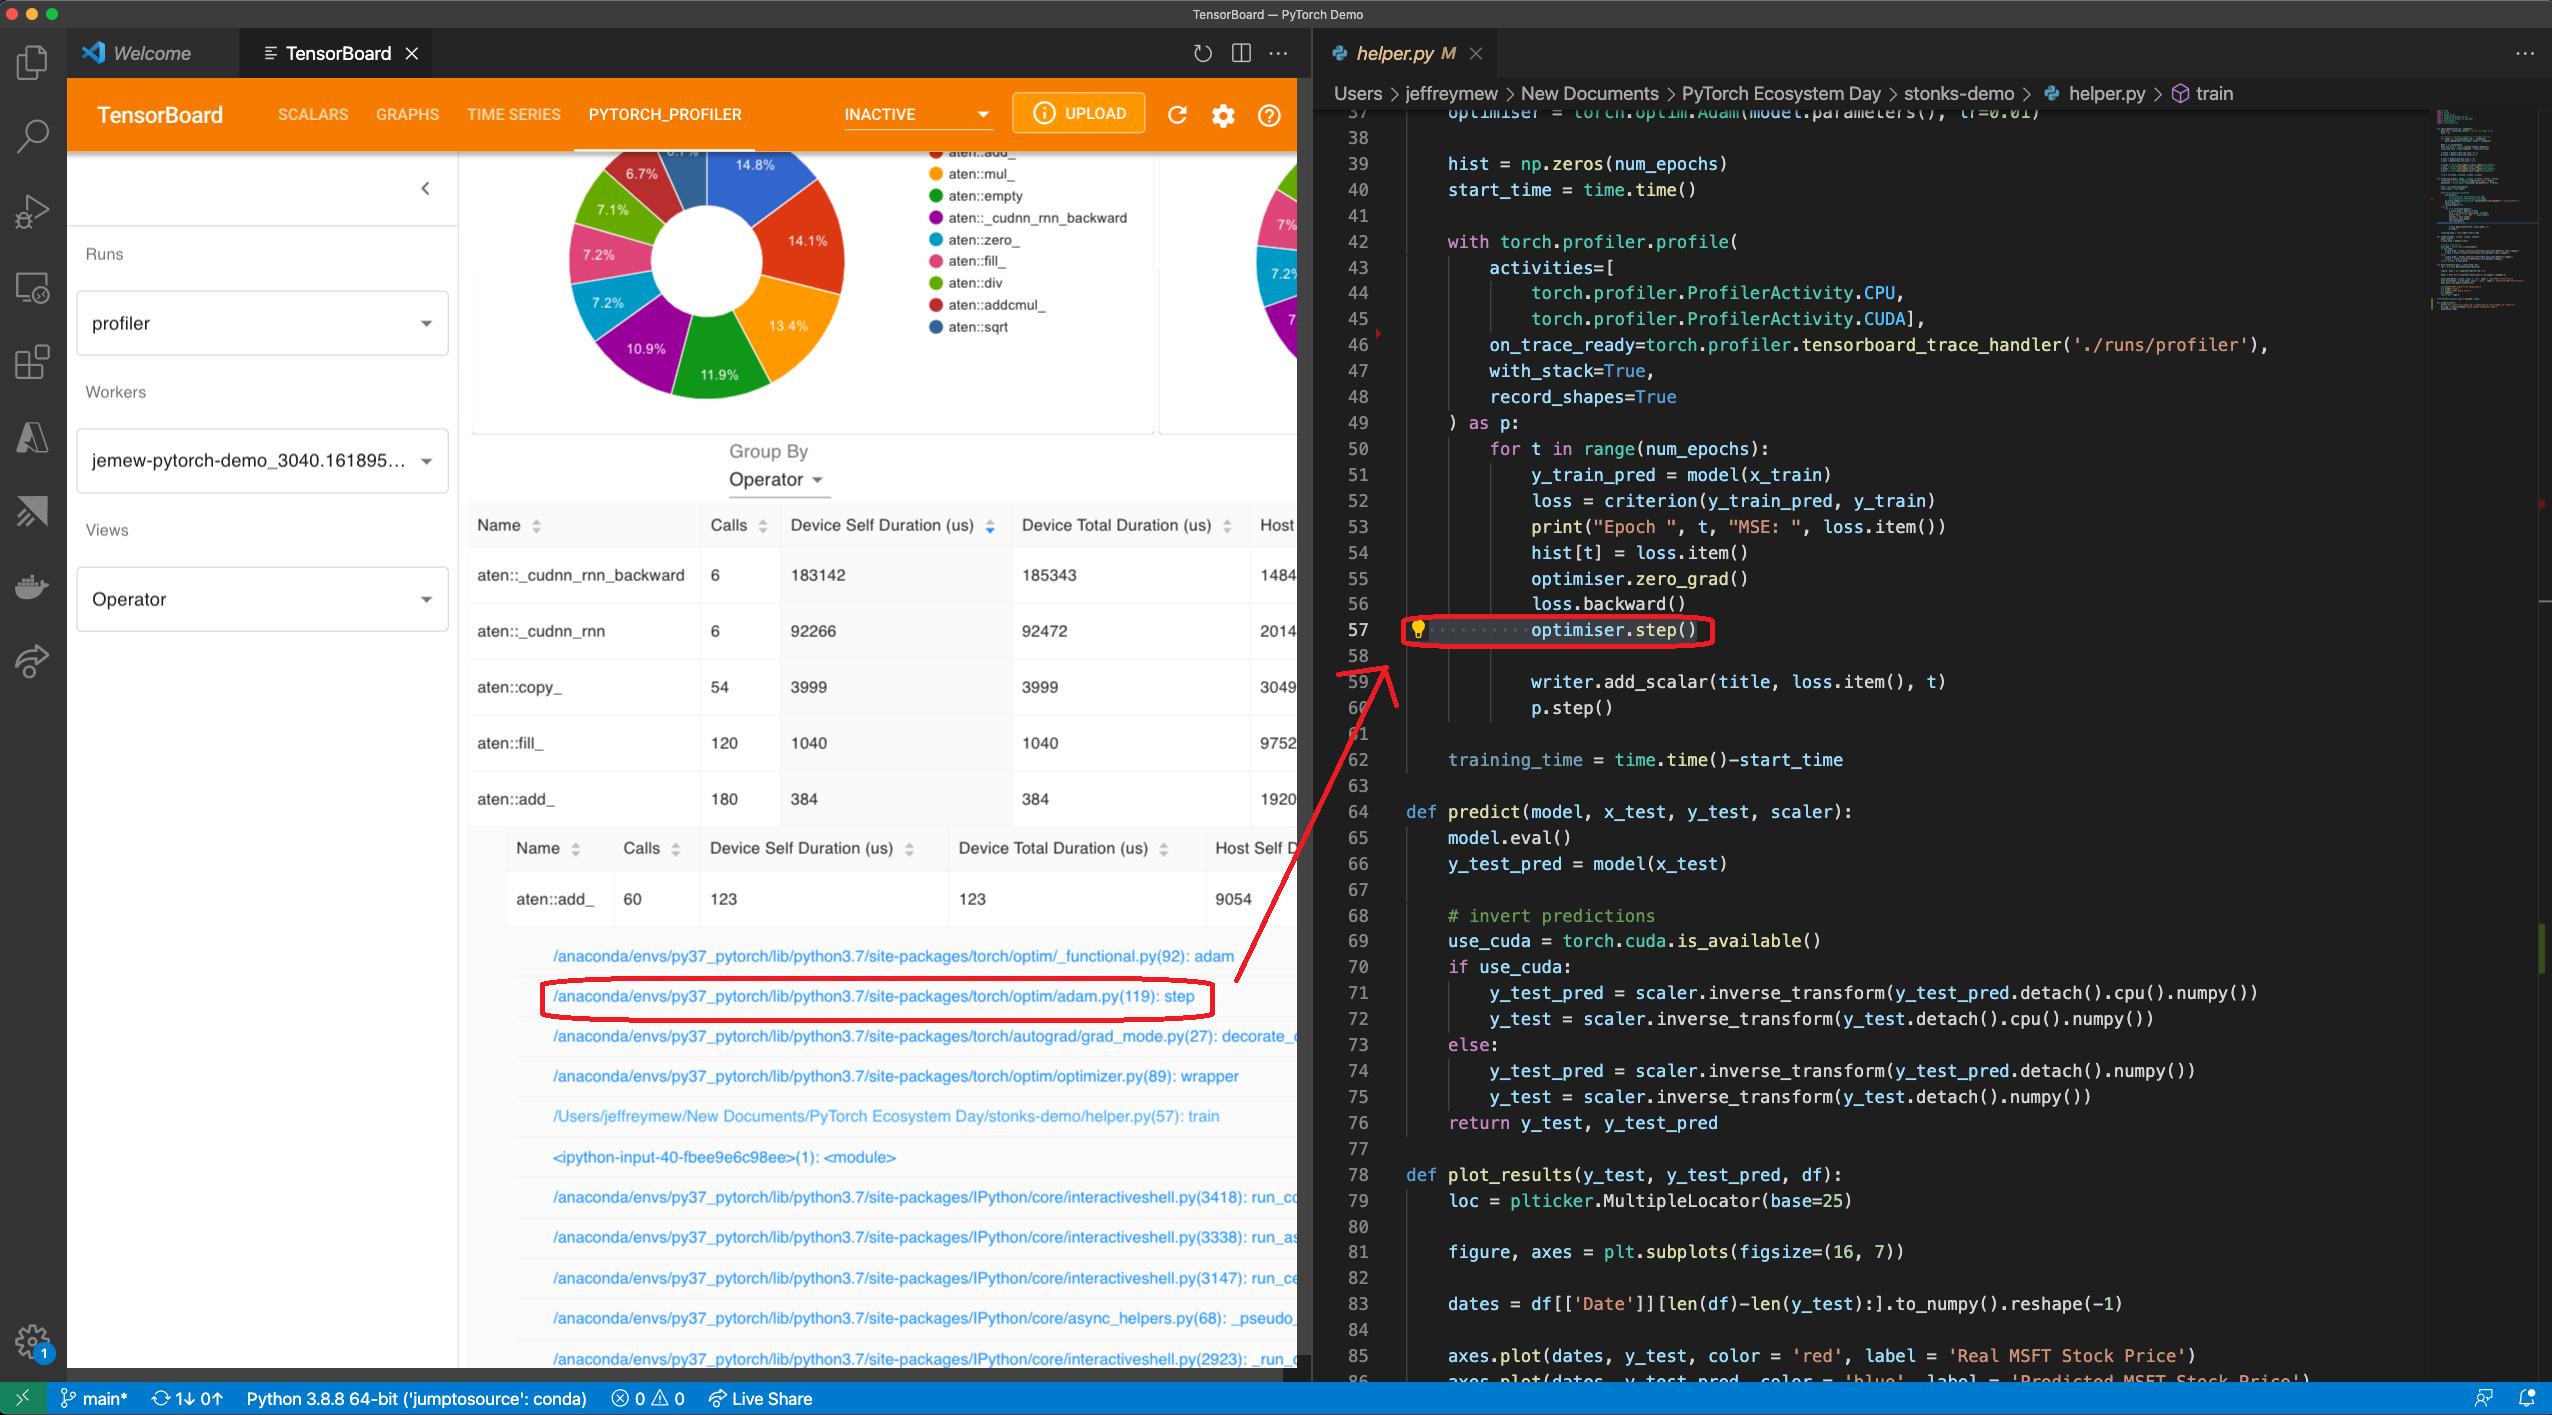Open the Explorer icon in activity bar
The height and width of the screenshot is (1415, 2552).
[x=32, y=62]
